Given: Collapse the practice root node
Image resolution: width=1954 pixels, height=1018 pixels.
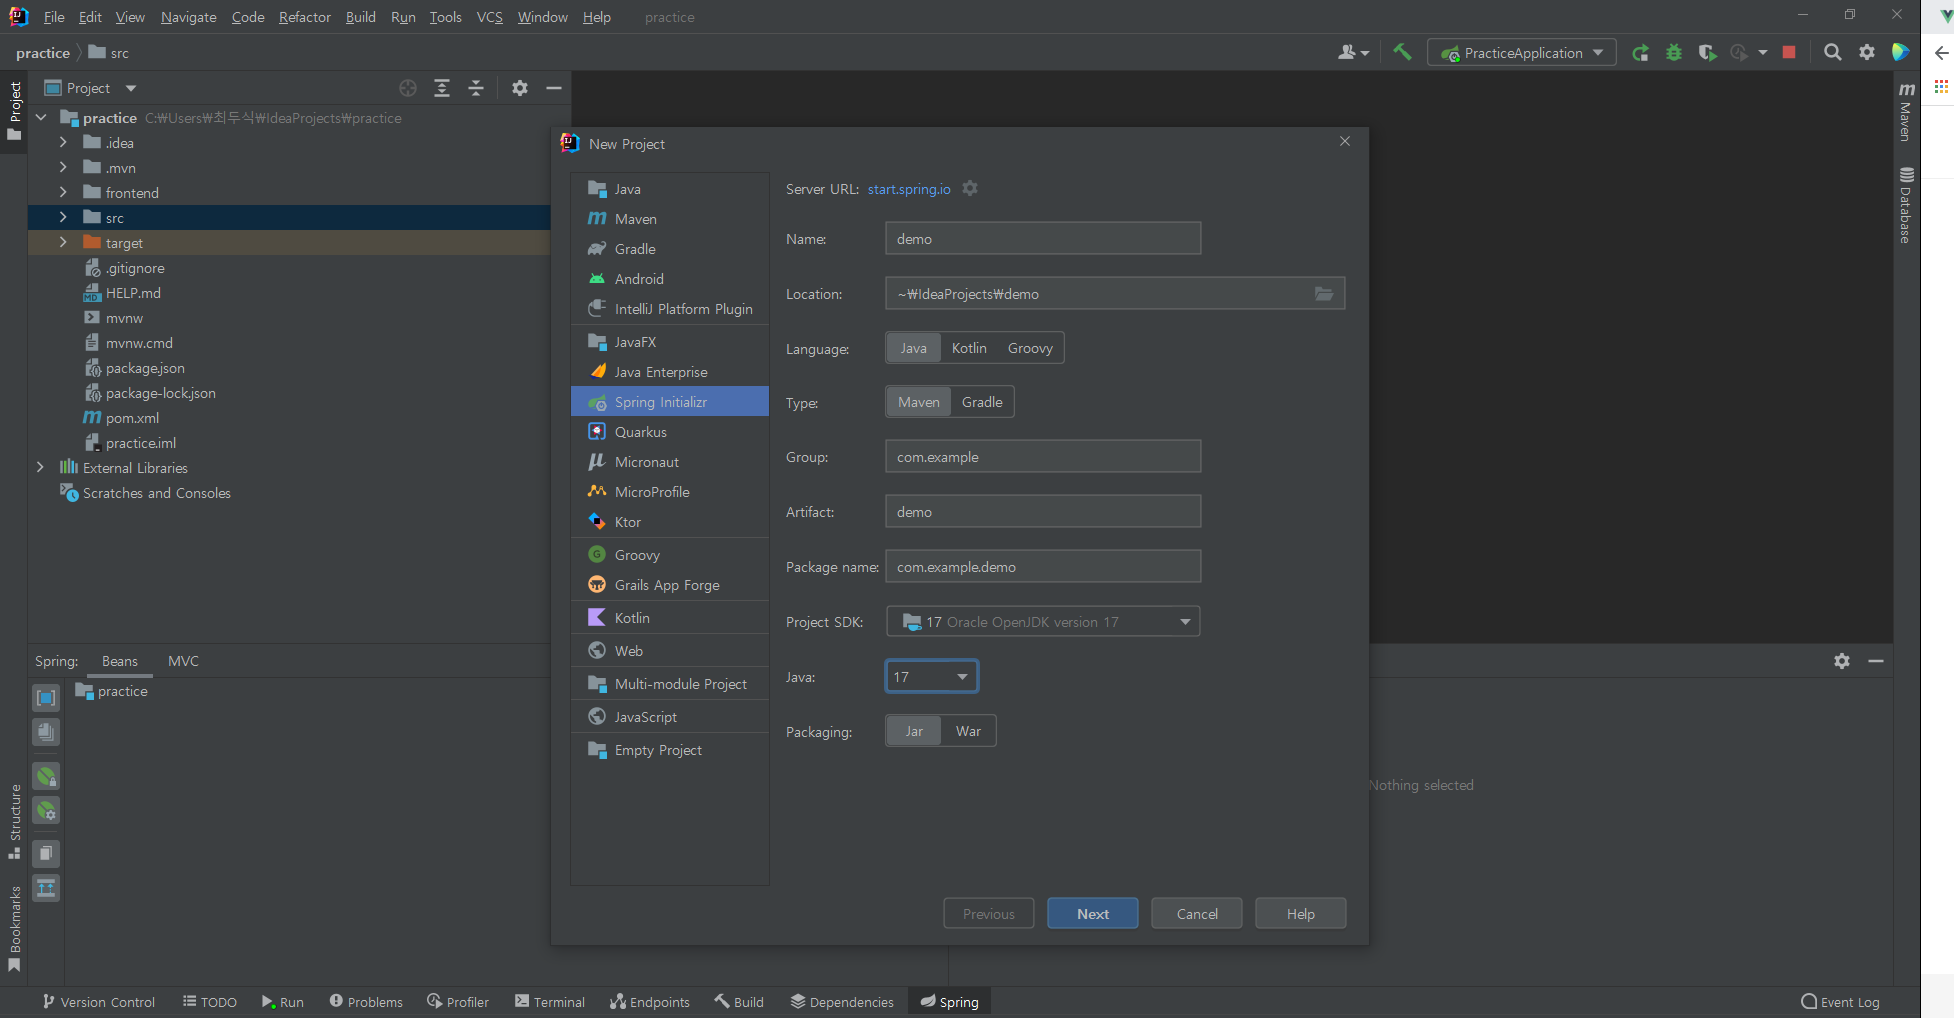Looking at the screenshot, I should pyautogui.click(x=41, y=118).
